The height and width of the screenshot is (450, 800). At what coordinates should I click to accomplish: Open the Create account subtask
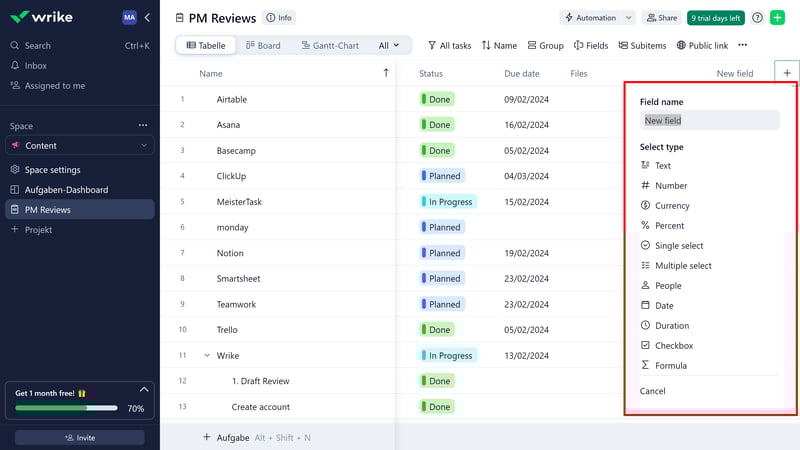(260, 407)
